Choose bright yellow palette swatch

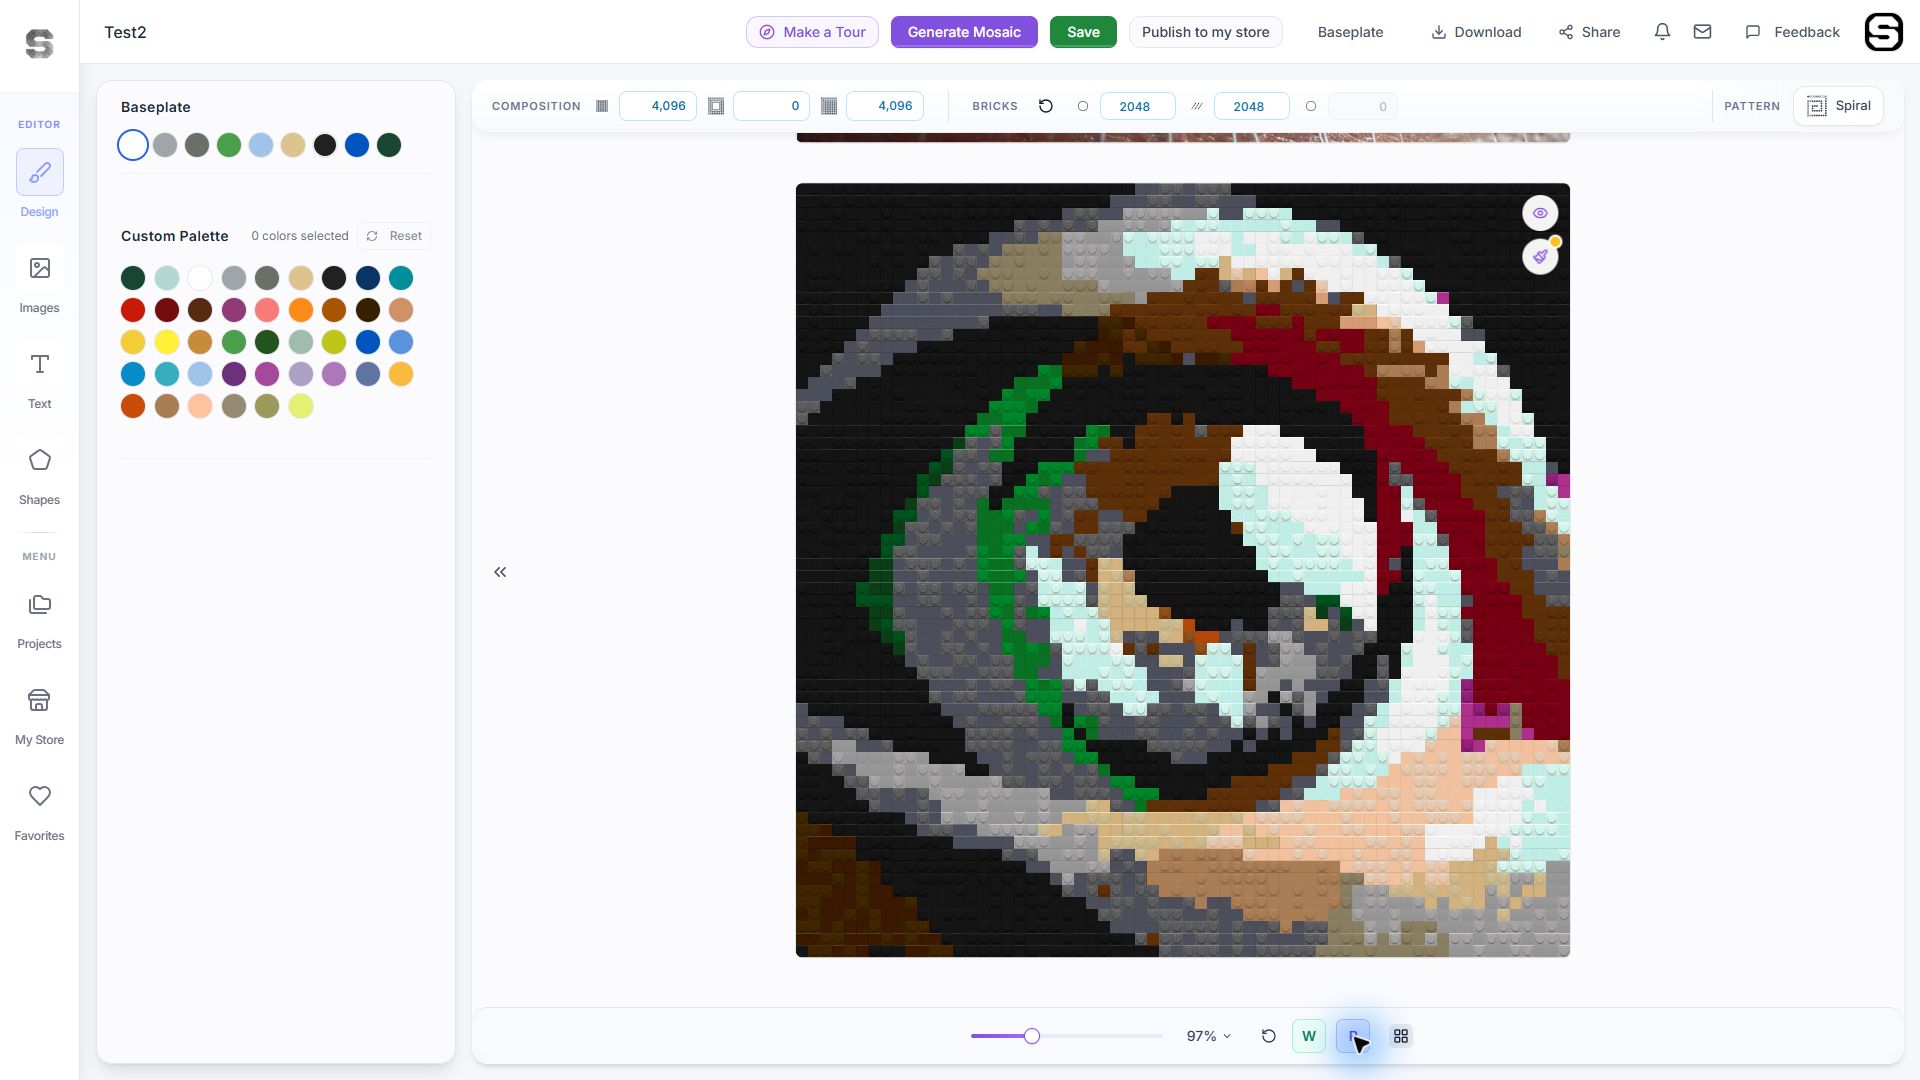[167, 342]
